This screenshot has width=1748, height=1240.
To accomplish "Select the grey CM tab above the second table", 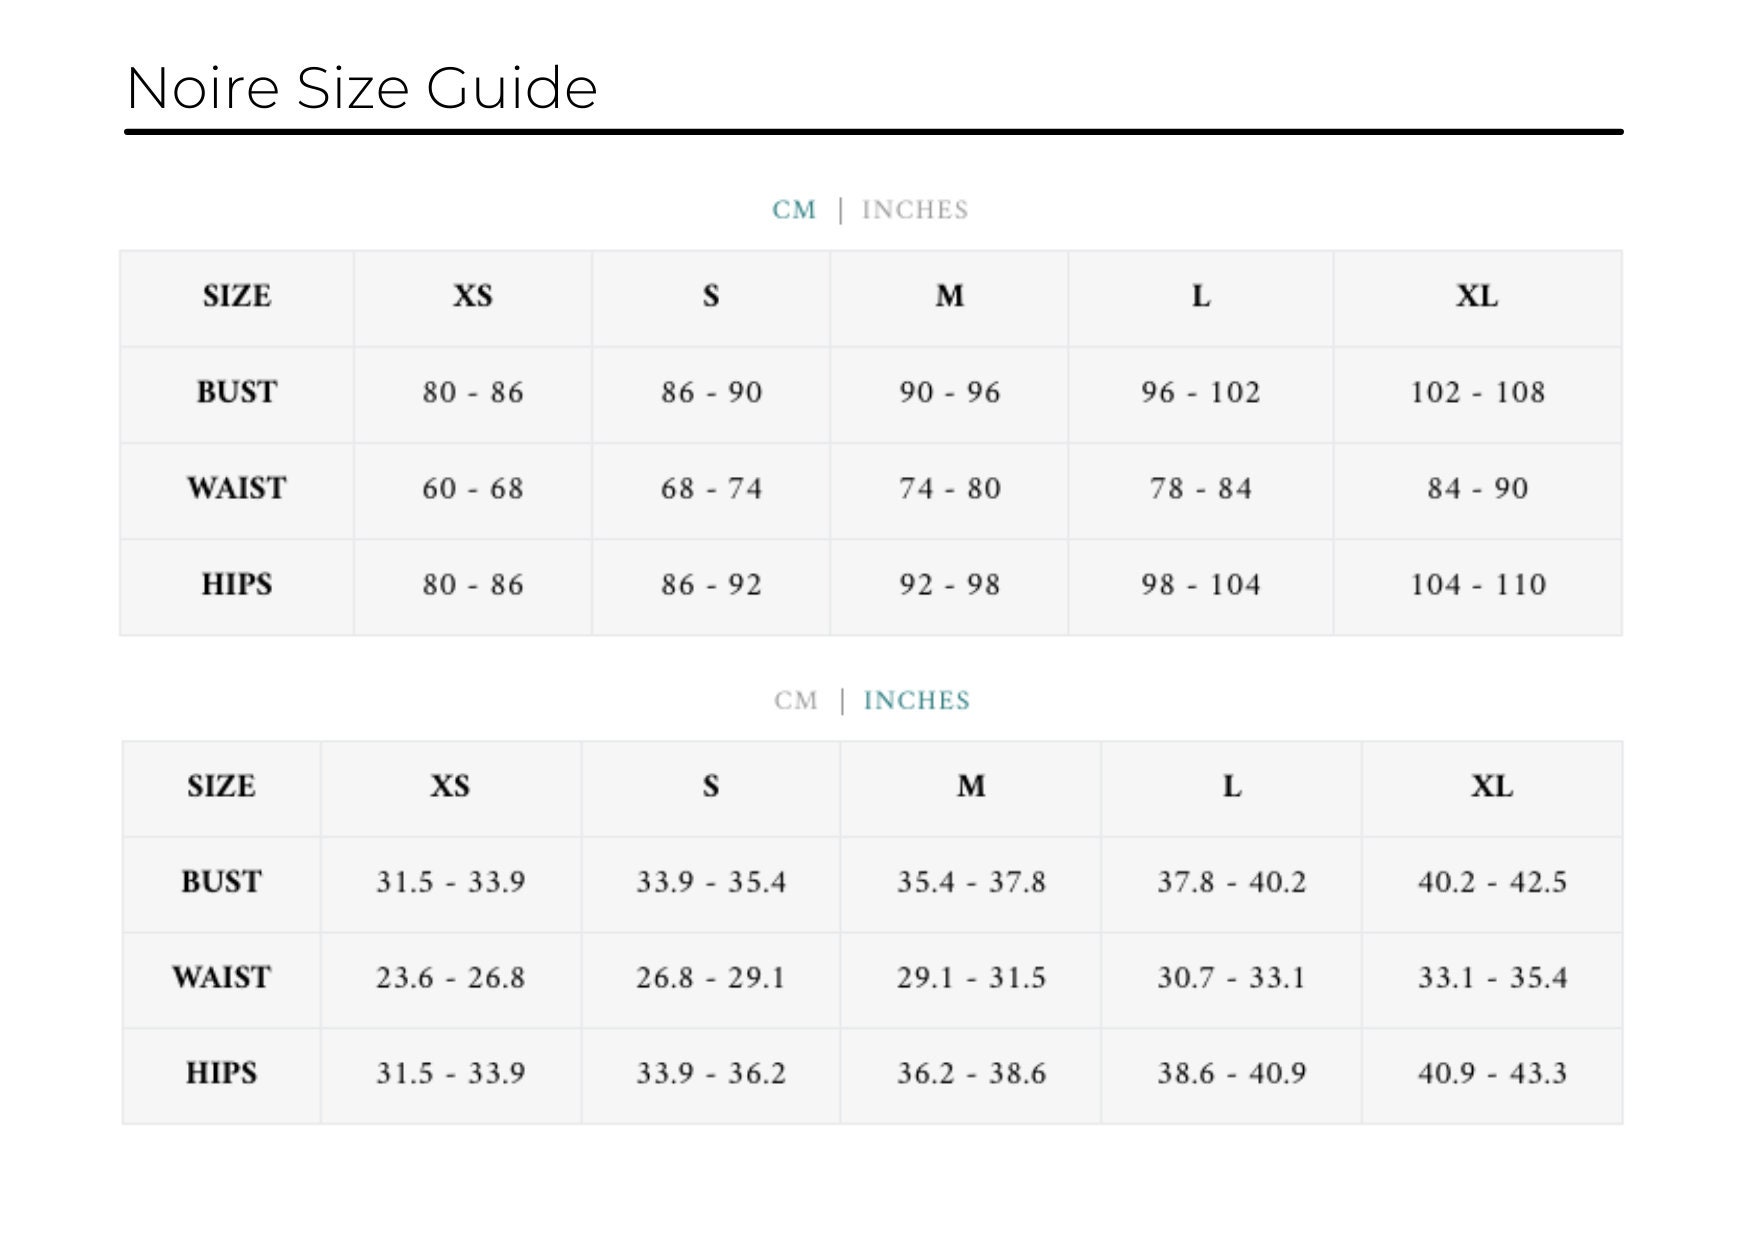I will 796,700.
